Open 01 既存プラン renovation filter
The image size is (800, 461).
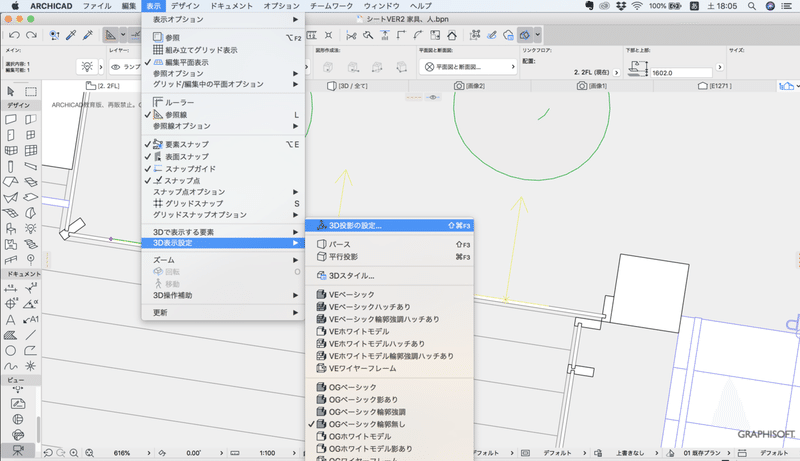pos(702,453)
